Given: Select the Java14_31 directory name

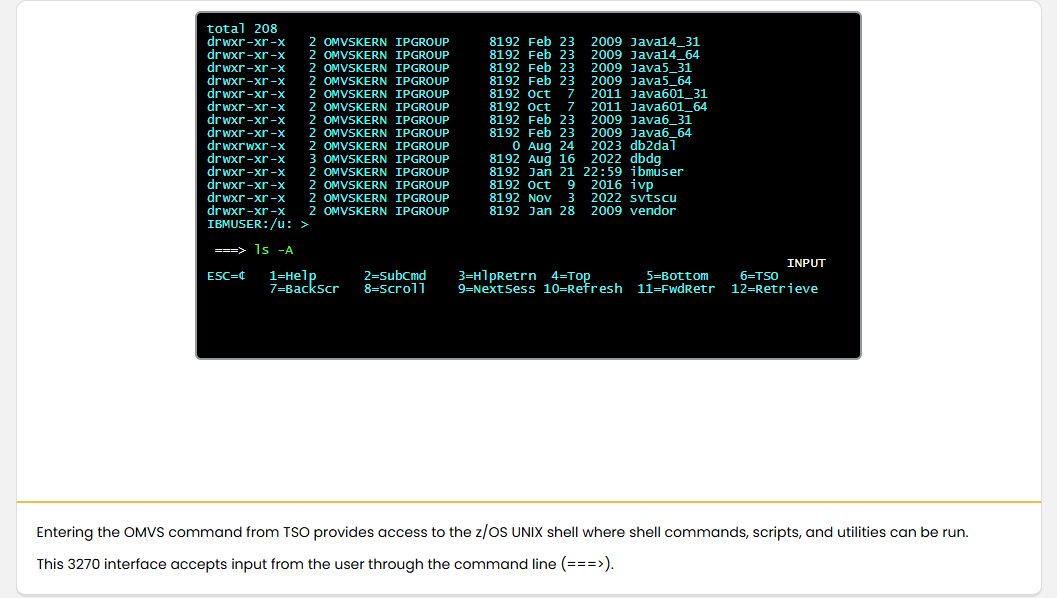Looking at the screenshot, I should [665, 42].
